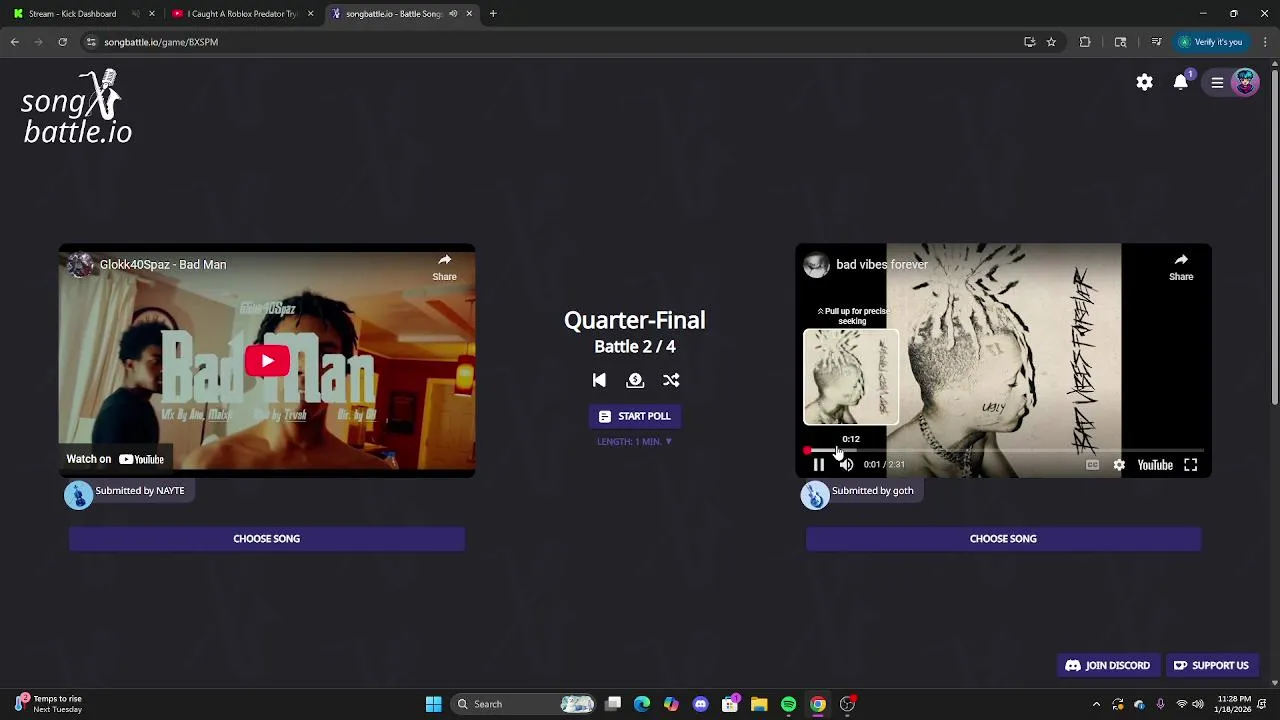Open the Windows Start menu
Viewport: 1280px width, 720px height.
(x=433, y=704)
